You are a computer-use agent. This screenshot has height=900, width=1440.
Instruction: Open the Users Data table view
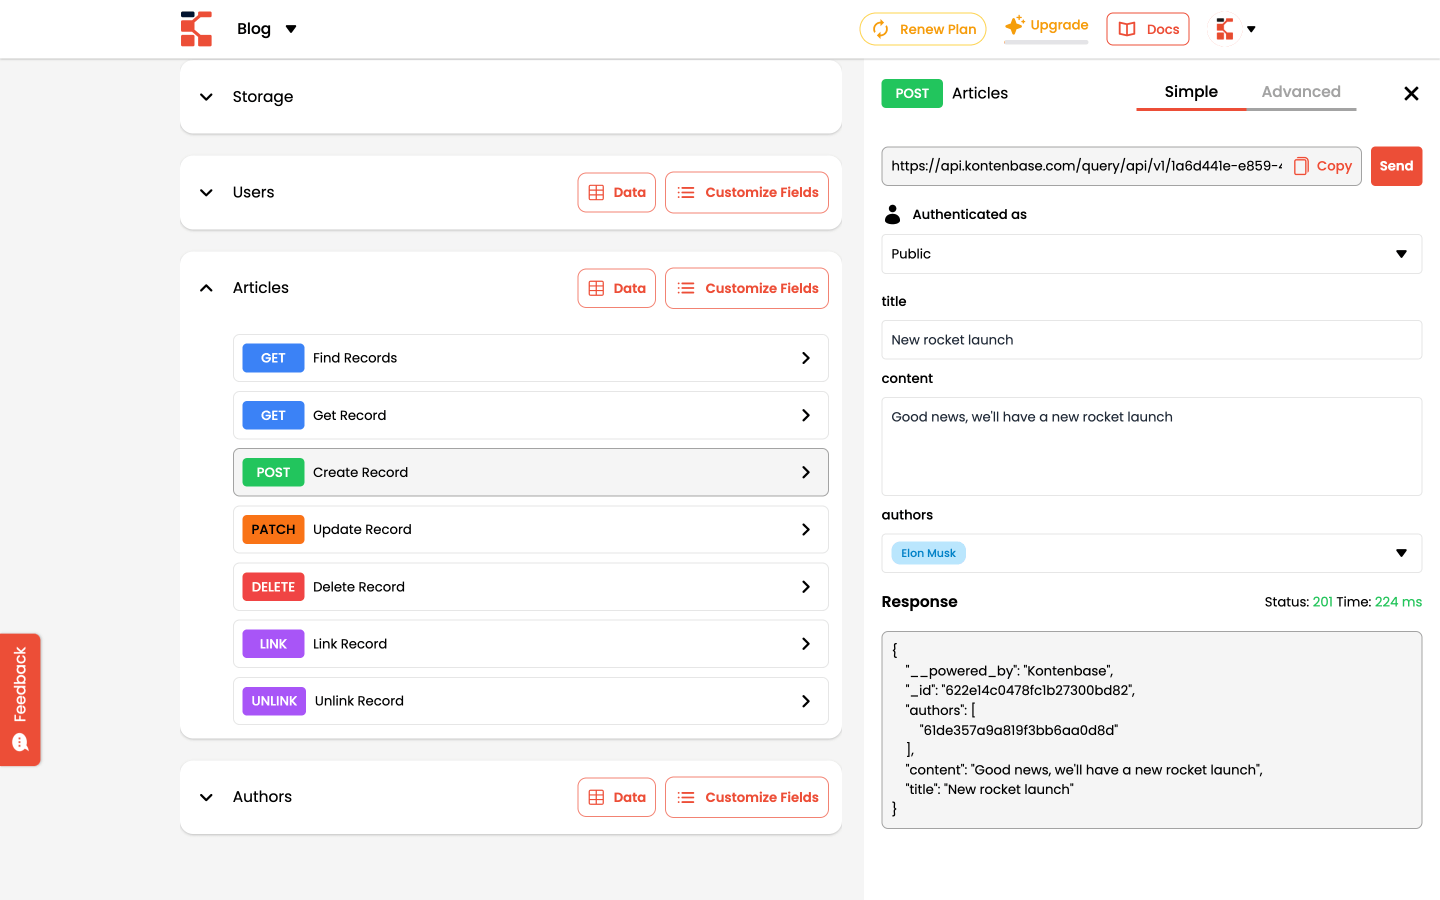[x=616, y=192]
